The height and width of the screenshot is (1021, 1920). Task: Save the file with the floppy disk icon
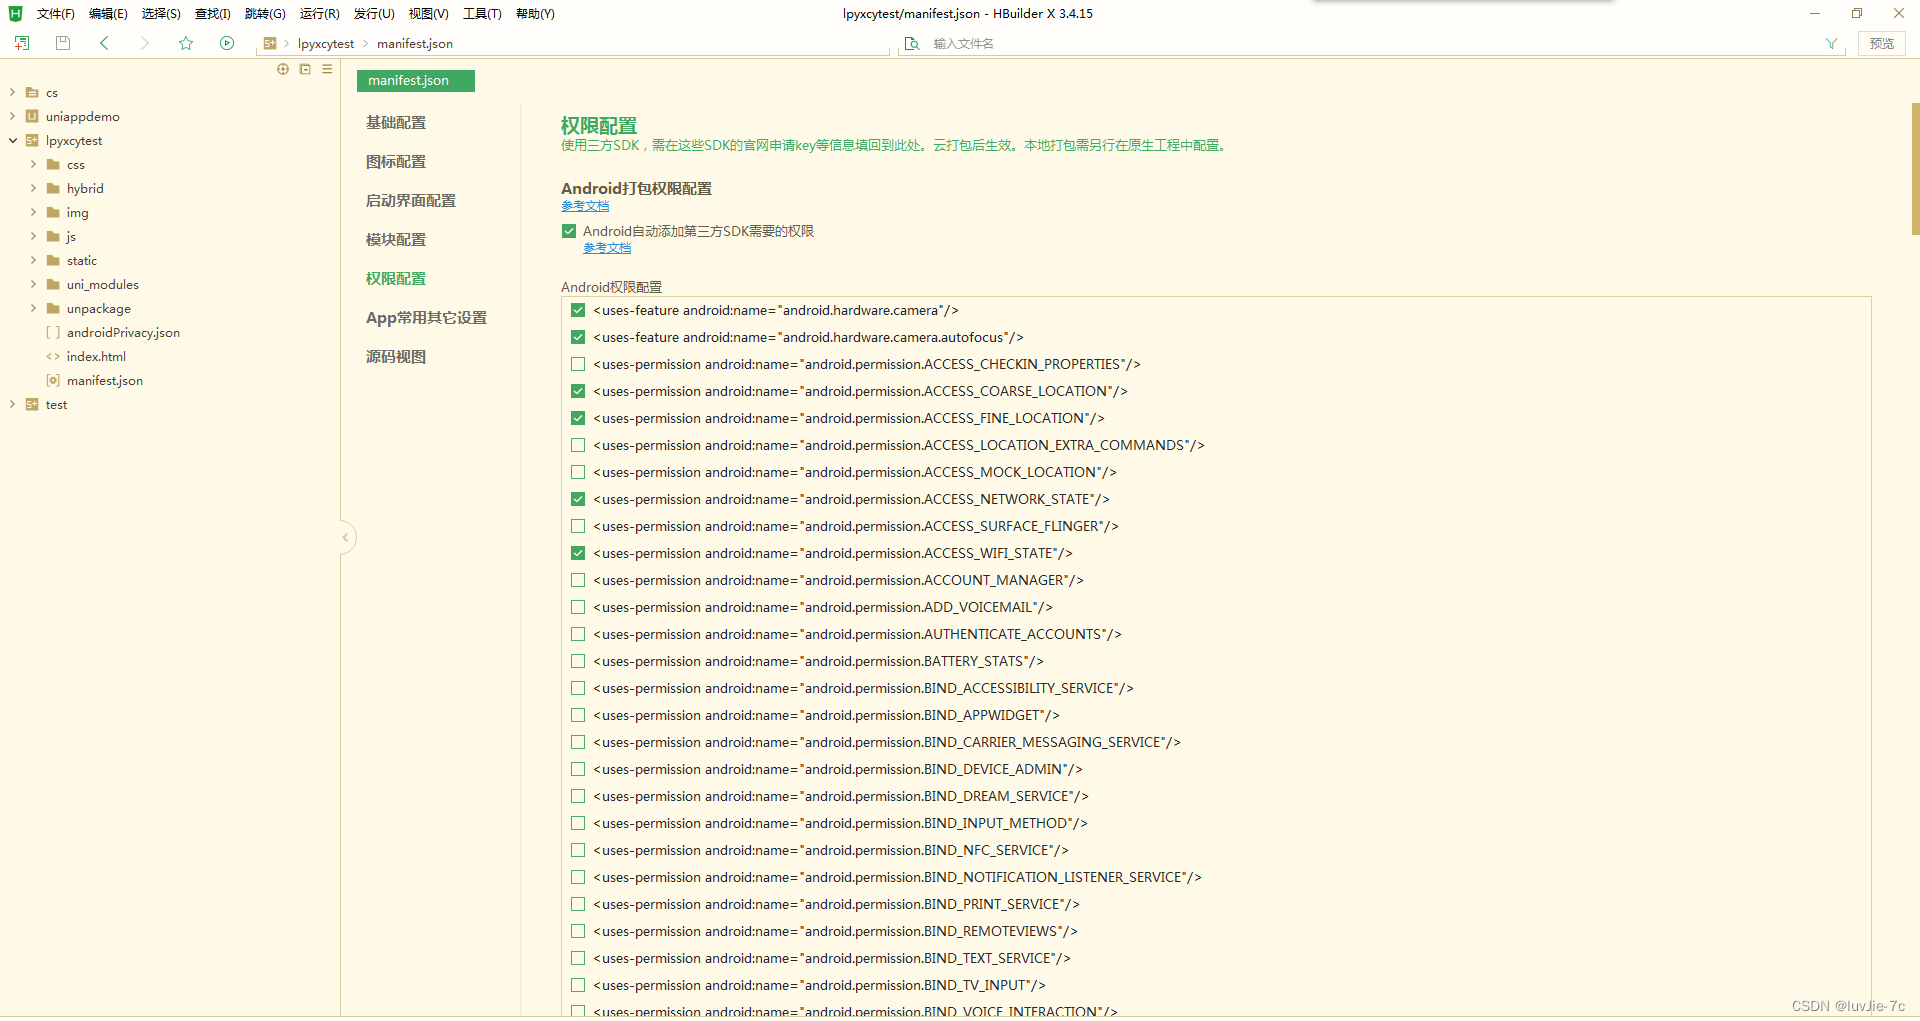point(62,43)
